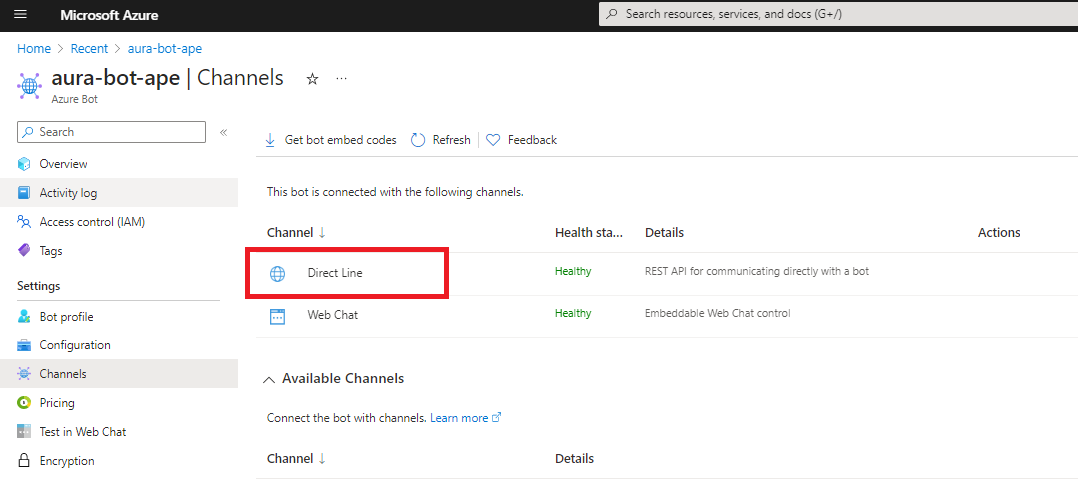Click the aura-bot-ape breadcrumb link
The height and width of the screenshot is (484, 1078).
tap(165, 49)
